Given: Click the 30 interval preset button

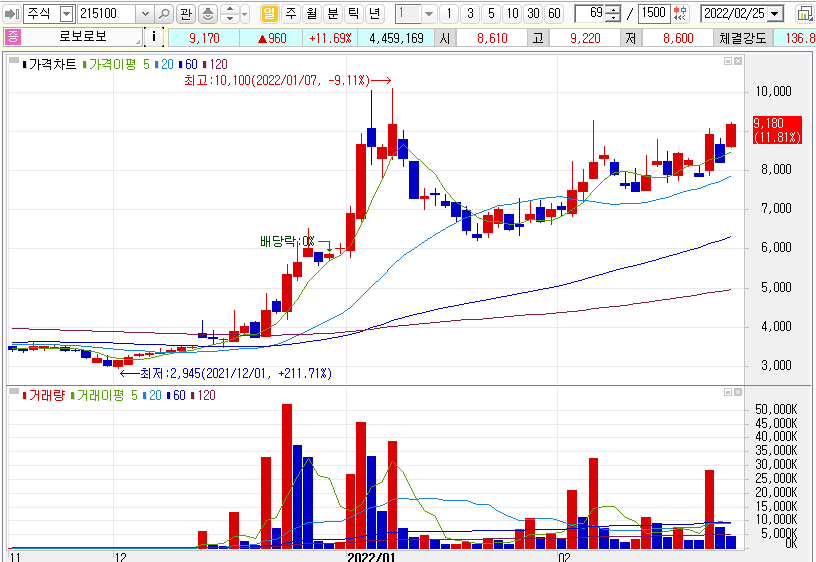Looking at the screenshot, I should 533,14.
